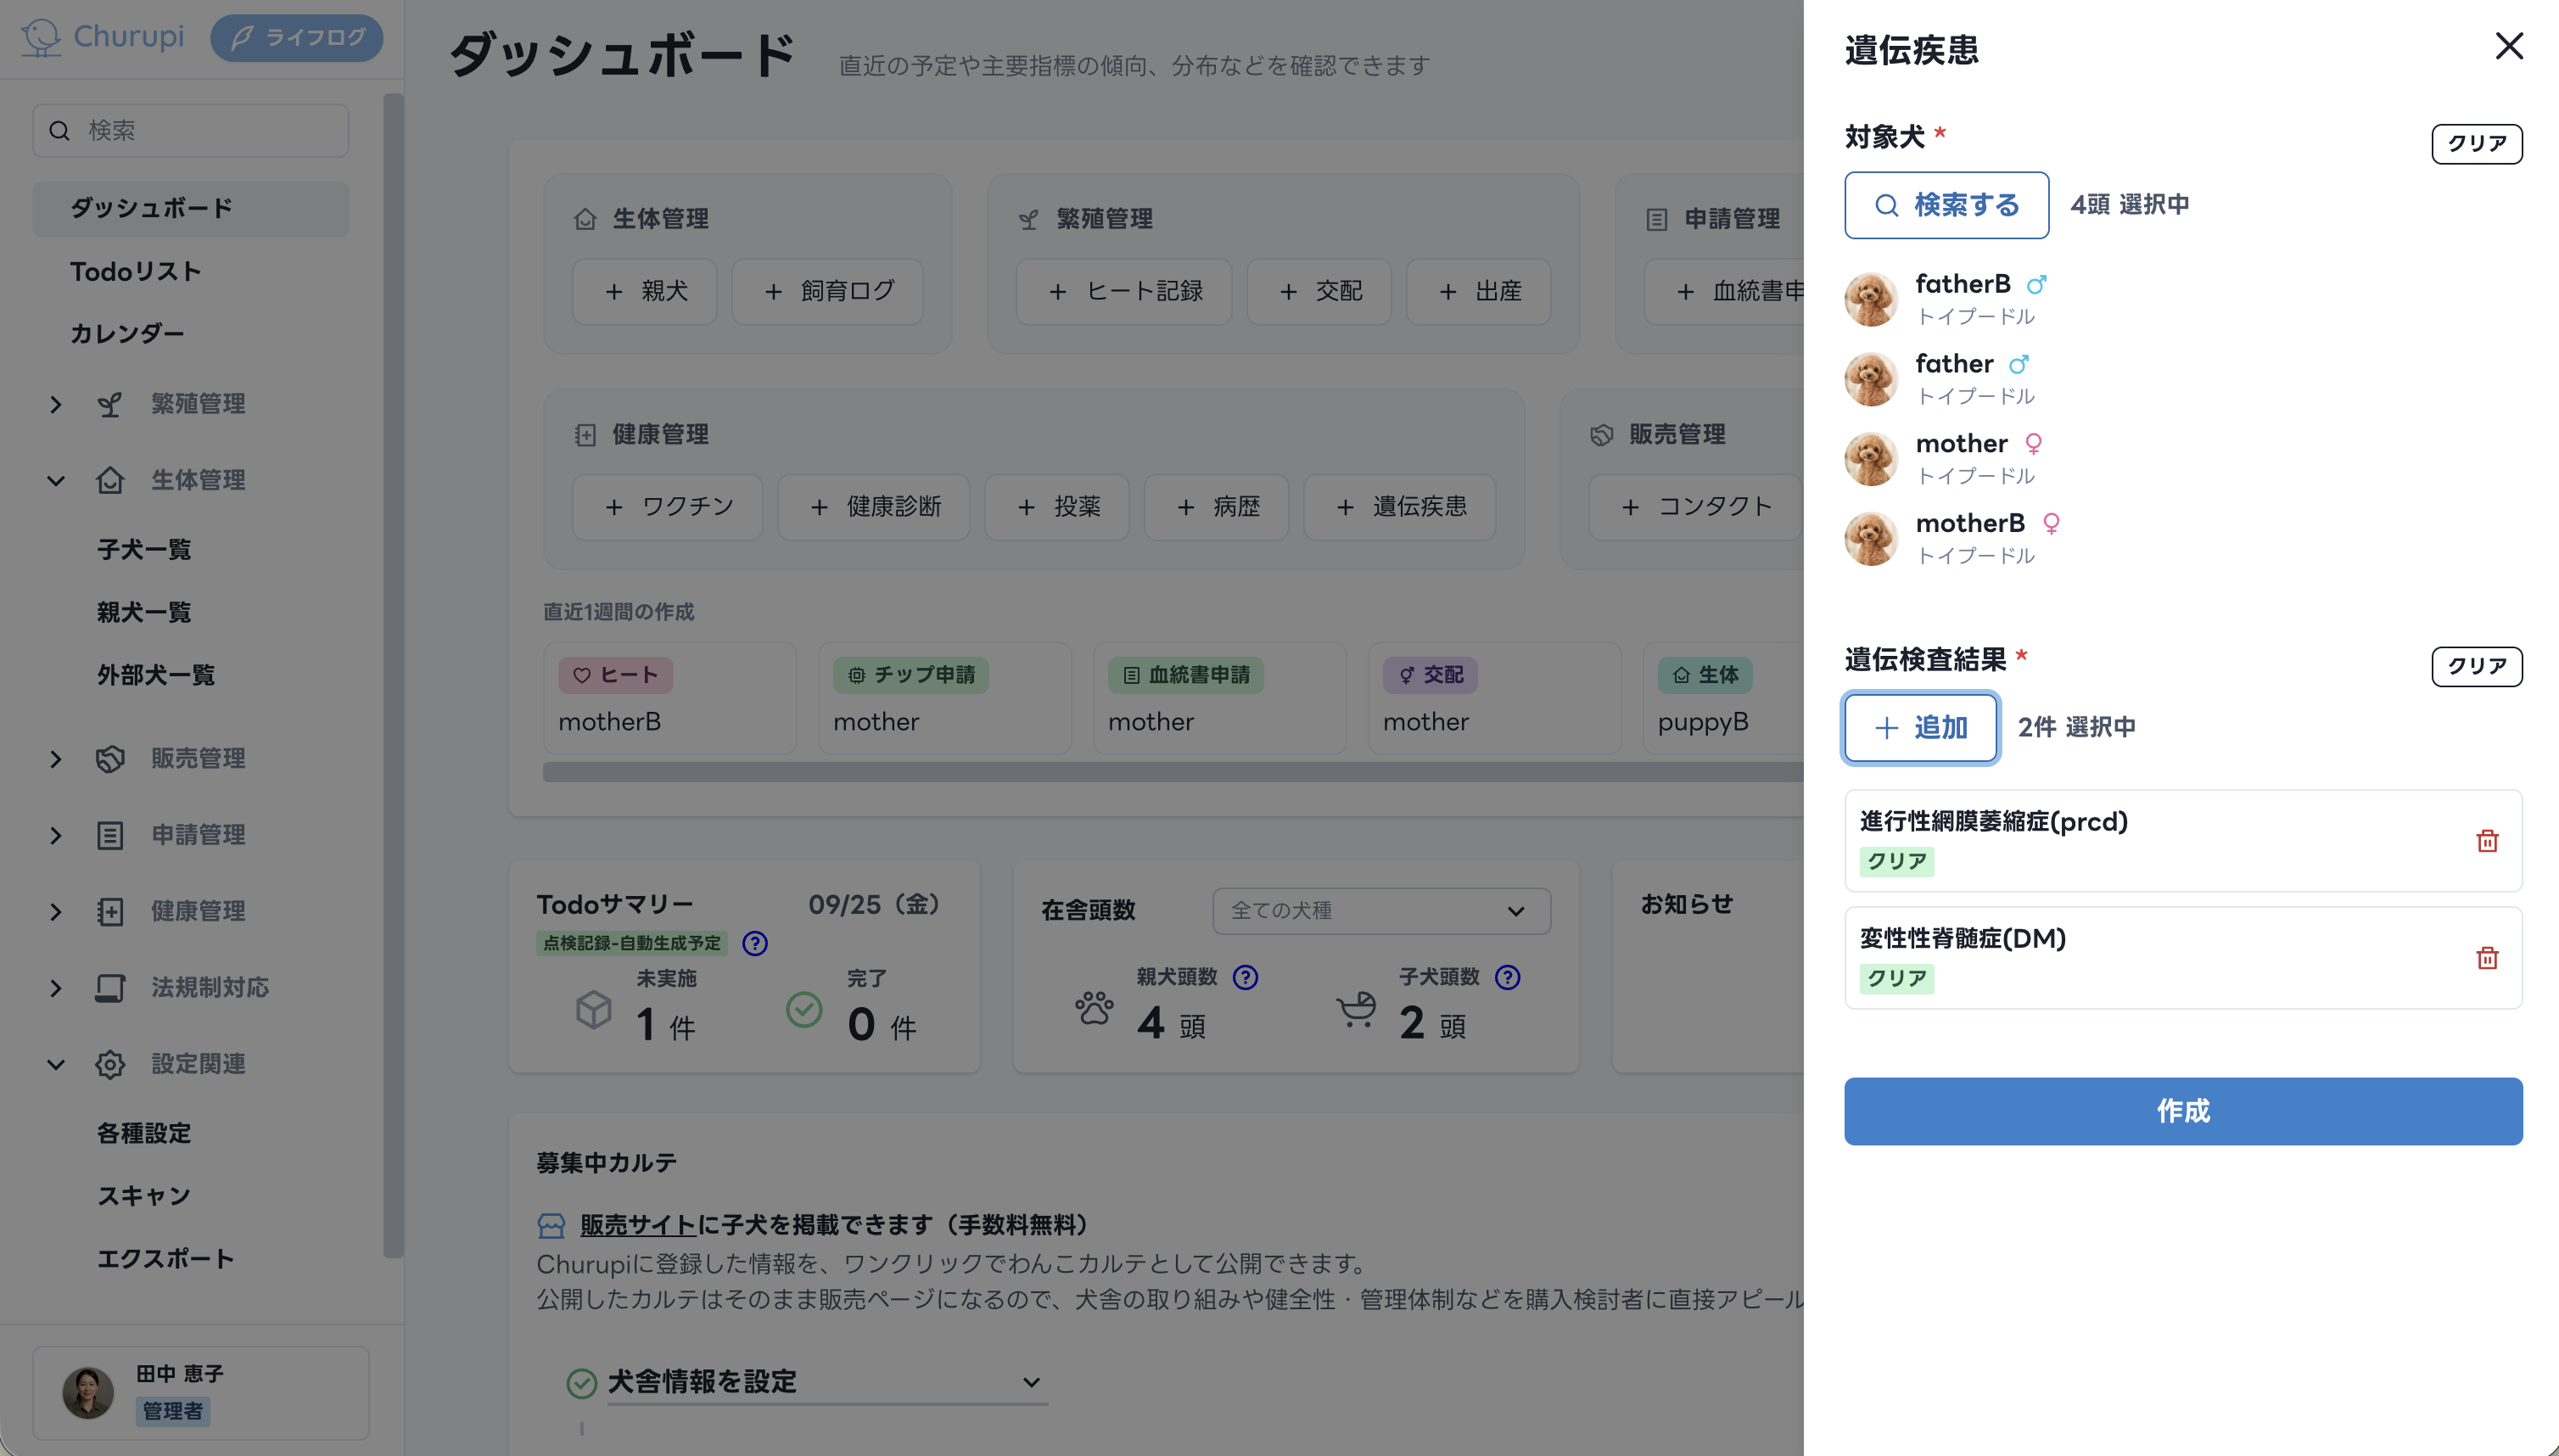
Task: Collapse the 生体管理 sidebar section
Action: [x=56, y=480]
